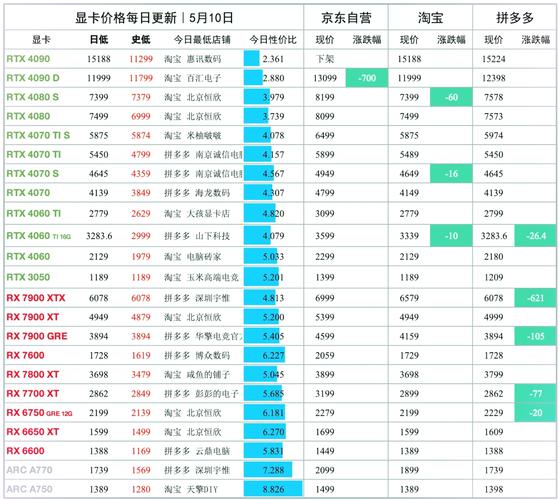
Task: Select the RTX 4060 TI row label
Action: point(34,213)
